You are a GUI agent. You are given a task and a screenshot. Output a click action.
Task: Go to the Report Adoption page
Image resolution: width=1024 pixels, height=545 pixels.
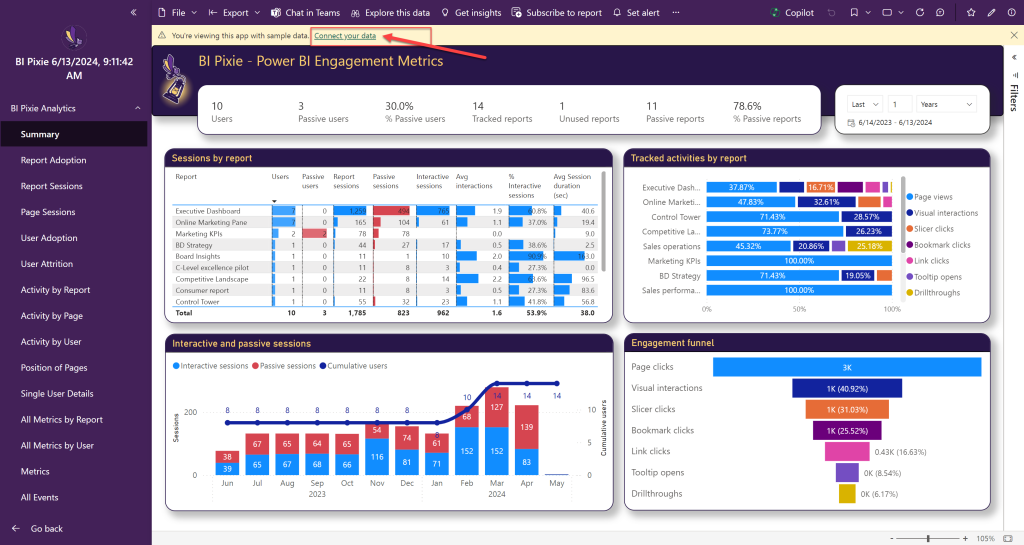(53, 160)
